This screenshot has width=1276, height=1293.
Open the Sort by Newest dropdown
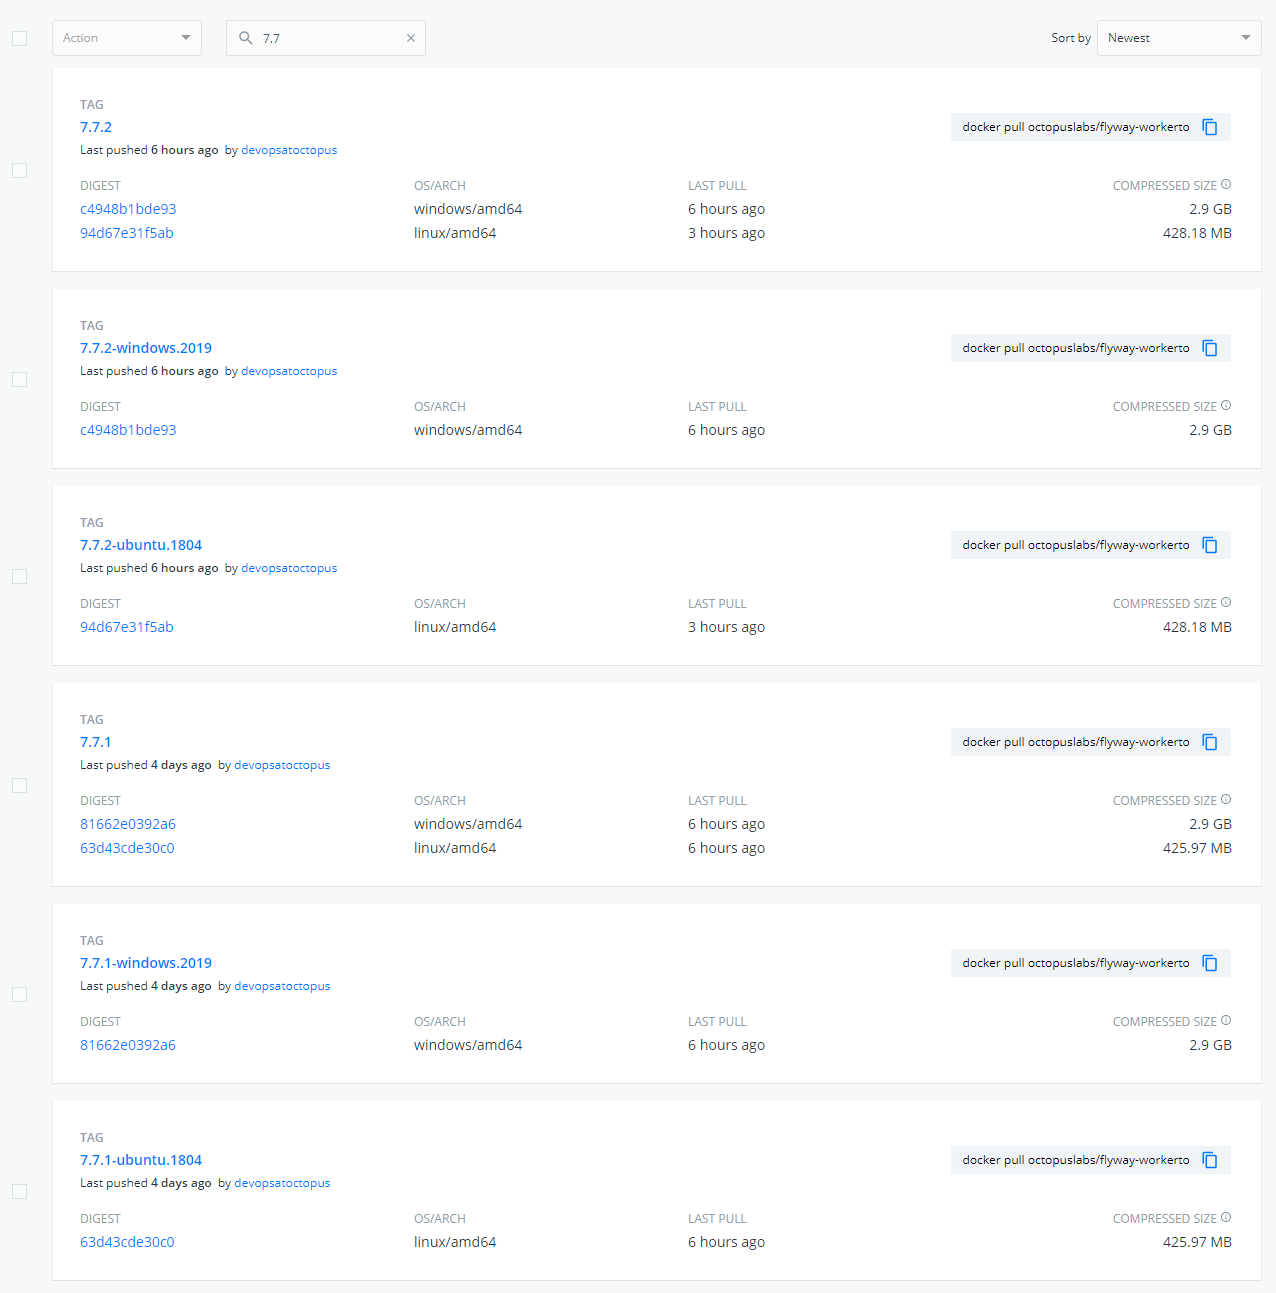point(1178,37)
